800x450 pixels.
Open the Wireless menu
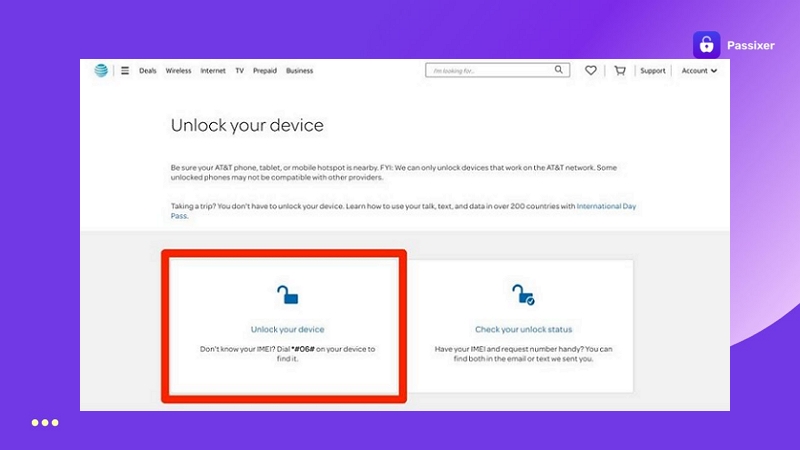(x=178, y=71)
